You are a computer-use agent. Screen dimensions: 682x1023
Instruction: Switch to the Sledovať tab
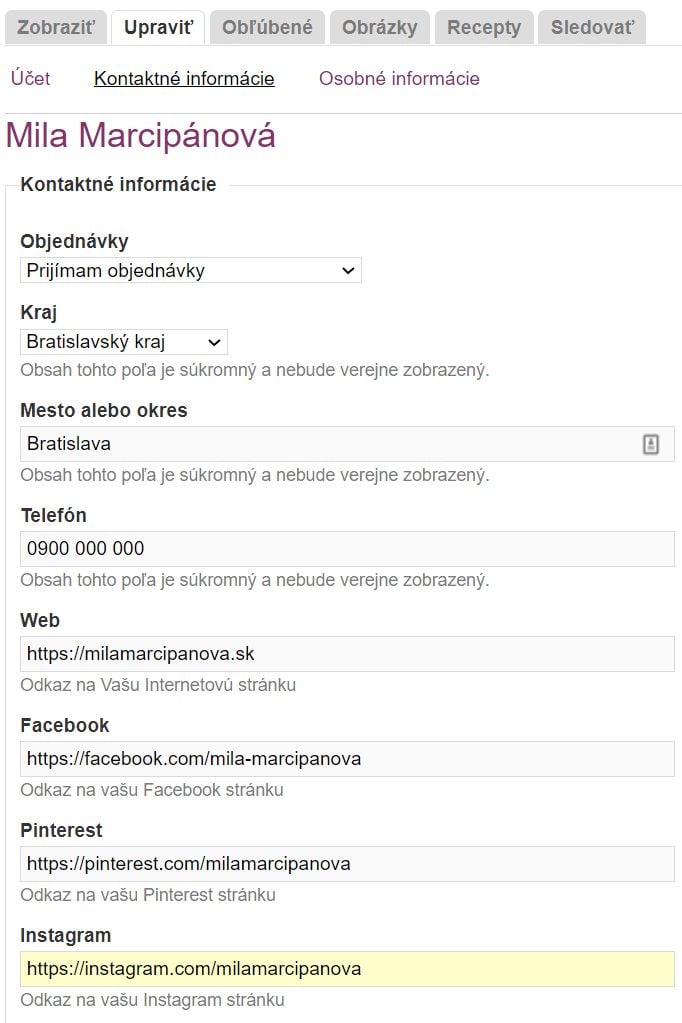tap(592, 27)
